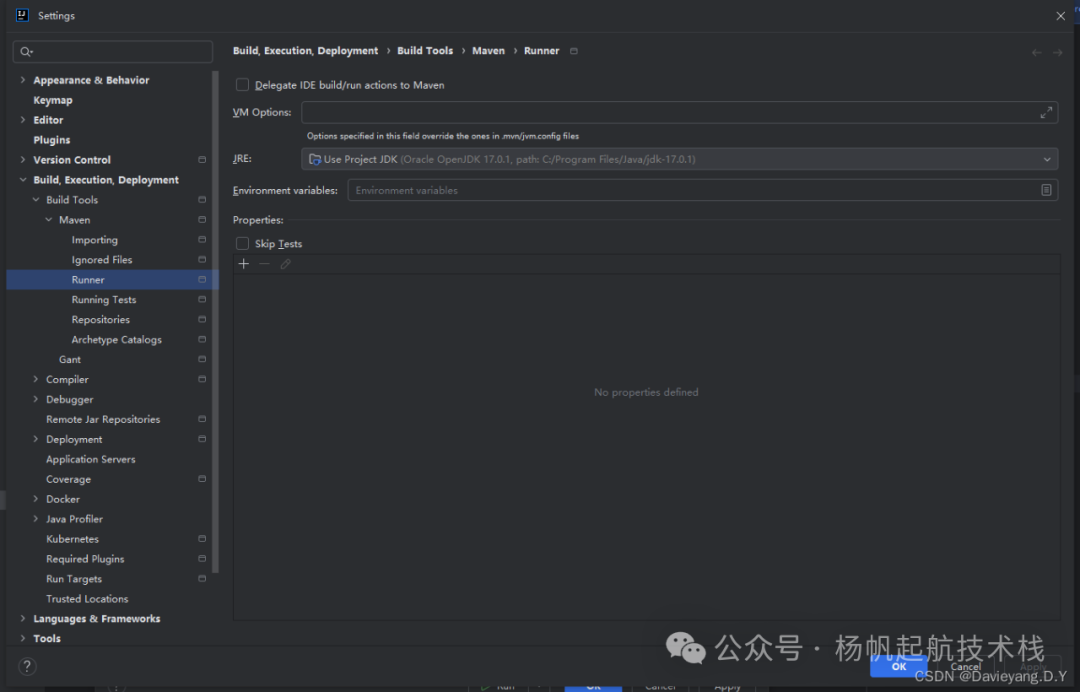The width and height of the screenshot is (1080, 692).
Task: Click the project icon beside Compiler
Action: pos(202,379)
